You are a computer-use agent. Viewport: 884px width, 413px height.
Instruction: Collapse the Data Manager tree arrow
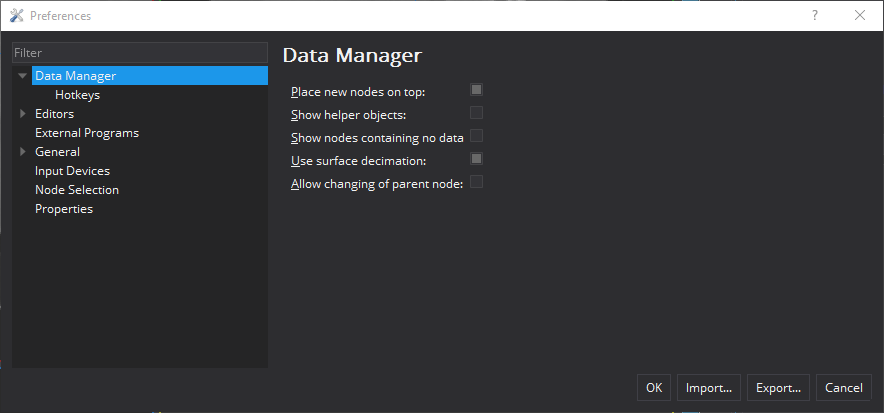[x=23, y=76]
